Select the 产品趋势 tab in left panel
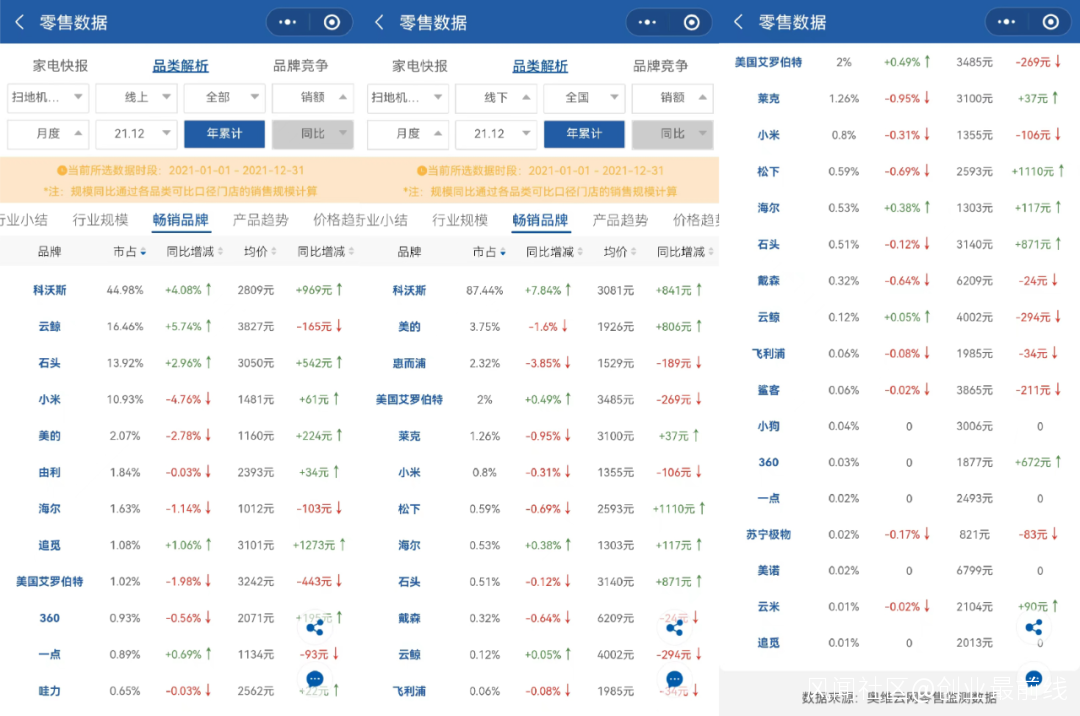Viewport: 1080px width, 716px height. (260, 220)
